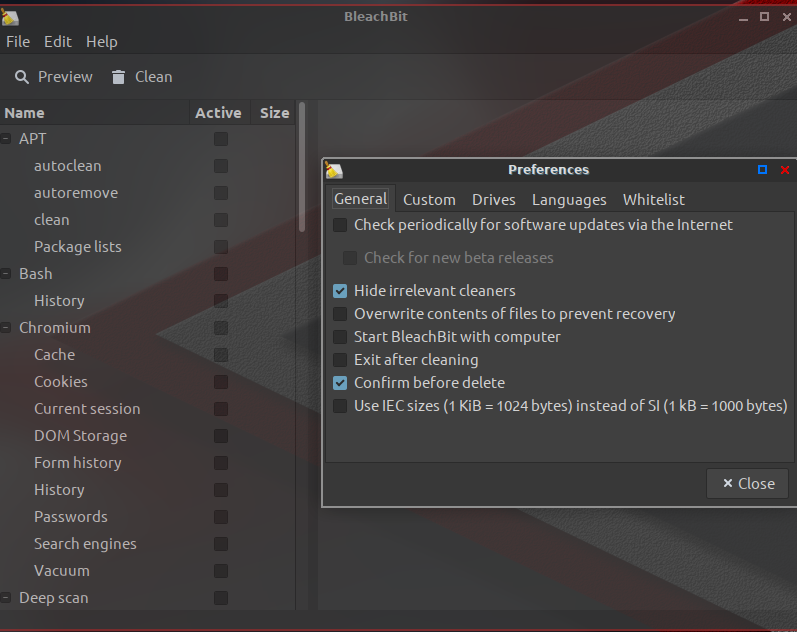This screenshot has width=797, height=632.
Task: Tick Active checkbox for Deep scan
Action: [x=221, y=597]
